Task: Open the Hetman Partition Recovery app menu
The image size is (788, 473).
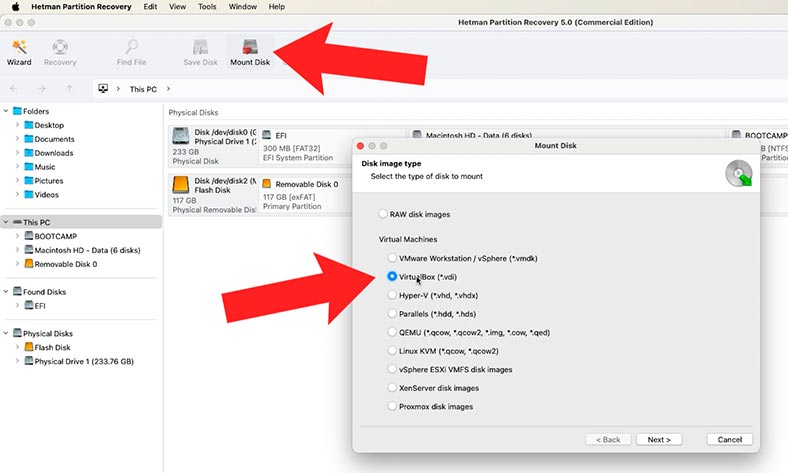Action: click(81, 7)
